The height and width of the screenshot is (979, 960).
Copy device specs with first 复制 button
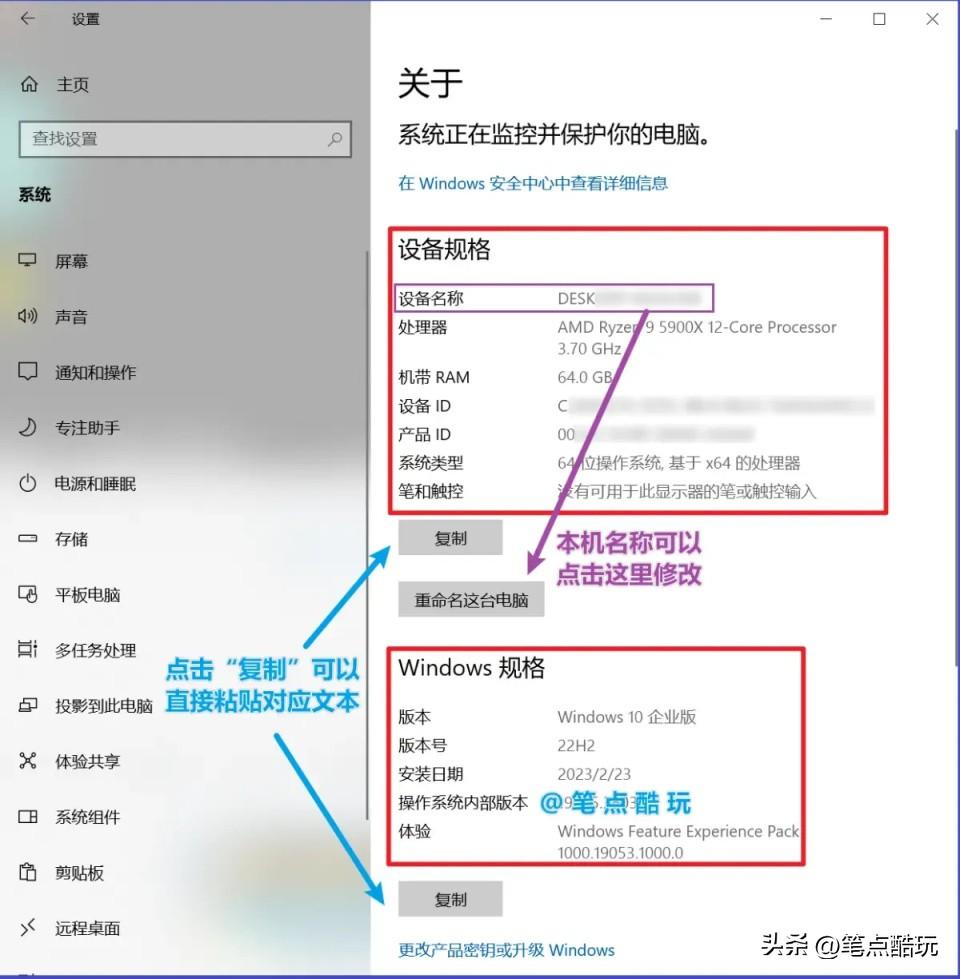(450, 538)
